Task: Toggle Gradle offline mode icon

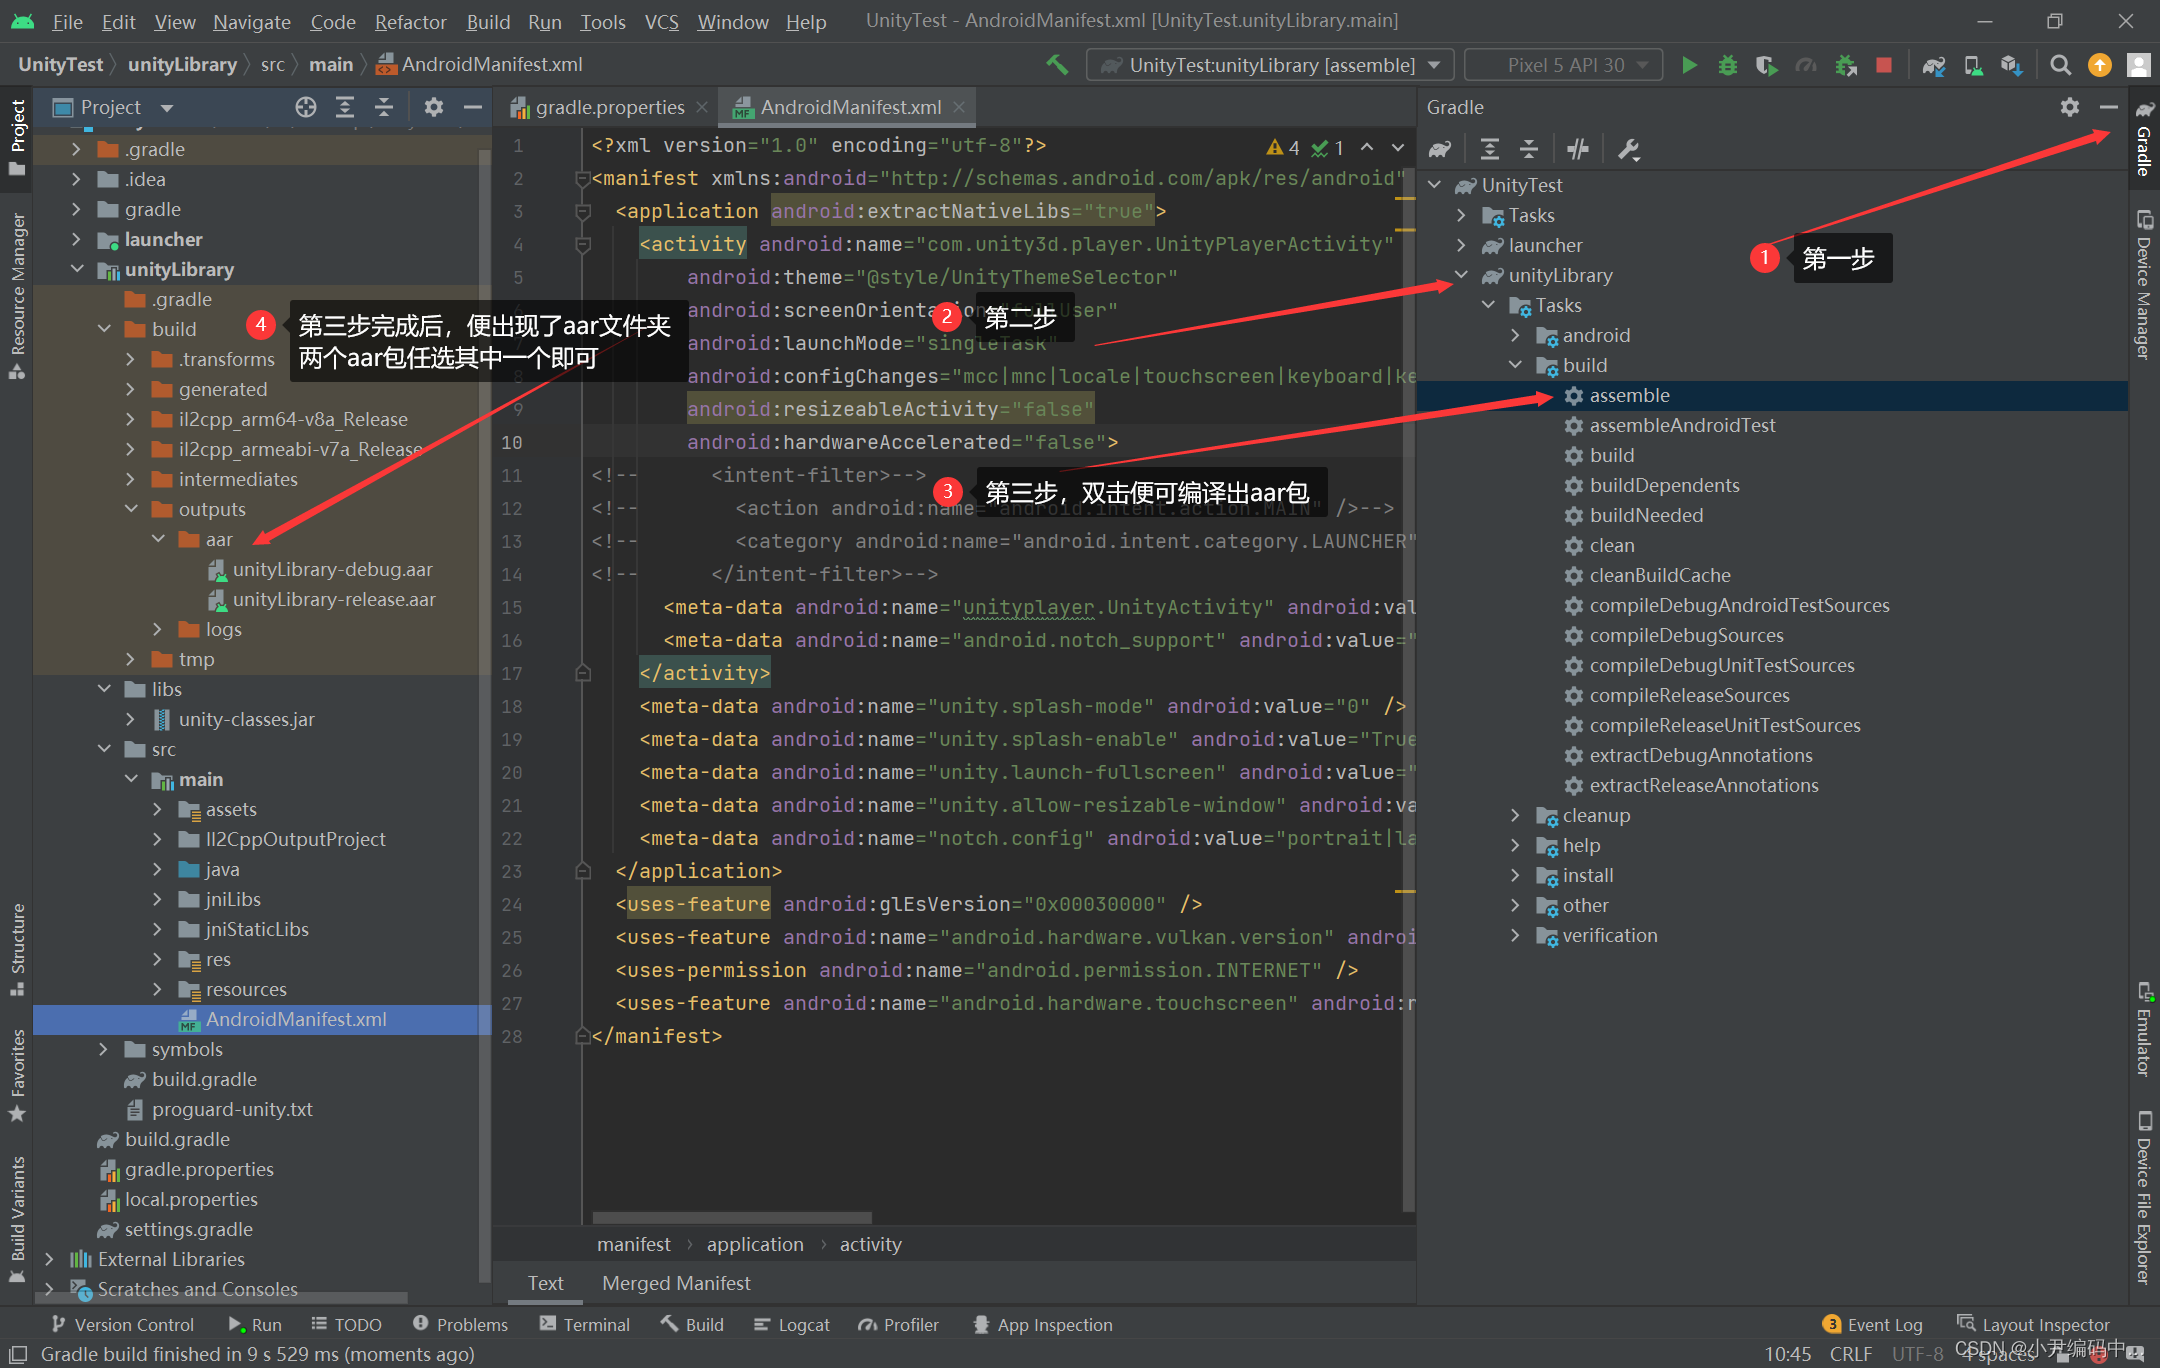Action: coord(1578,149)
